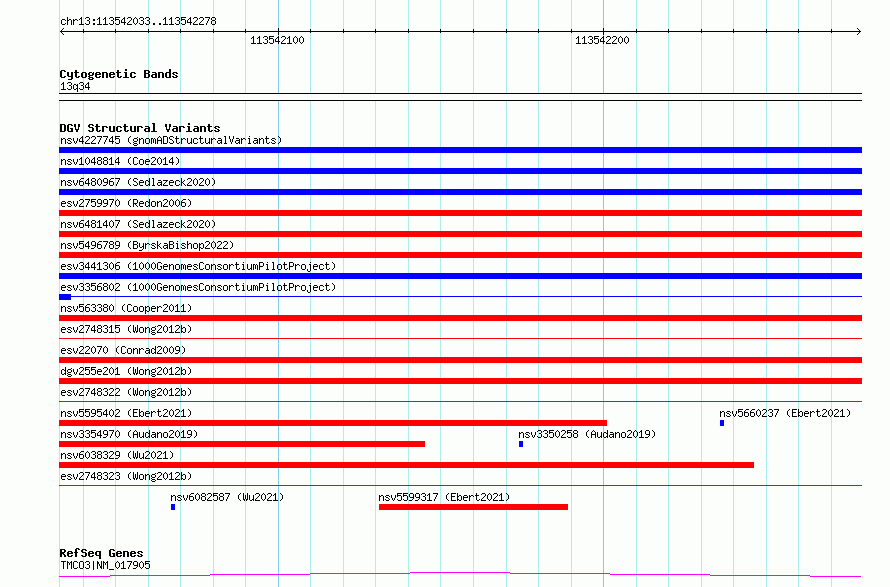Click the blue bar beneath nsv1048814 (Coe2014)

coord(460,171)
